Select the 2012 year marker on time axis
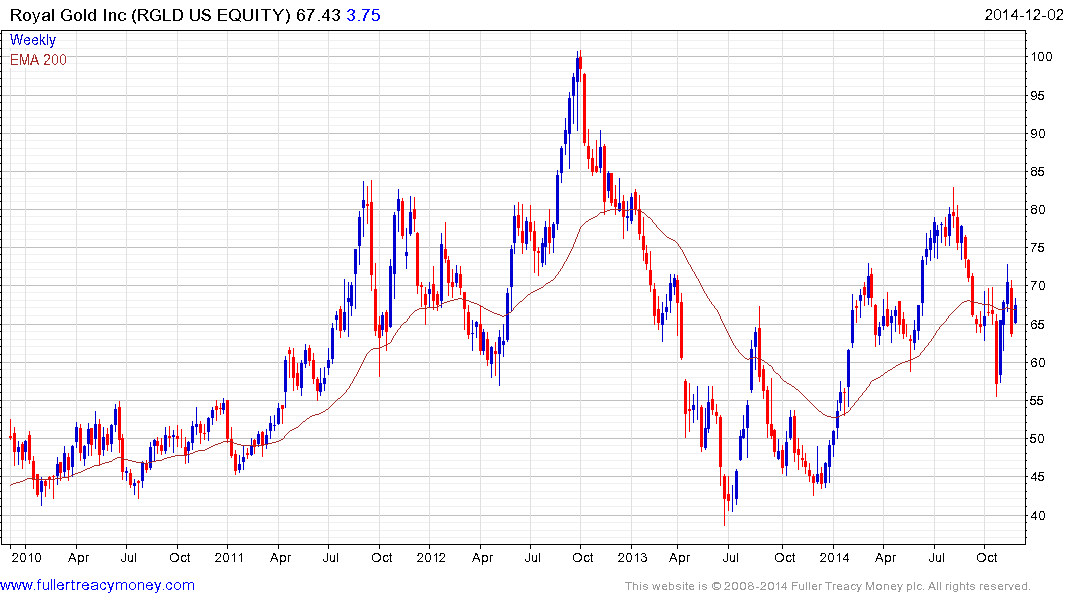This screenshot has width=1075, height=600. coord(431,557)
